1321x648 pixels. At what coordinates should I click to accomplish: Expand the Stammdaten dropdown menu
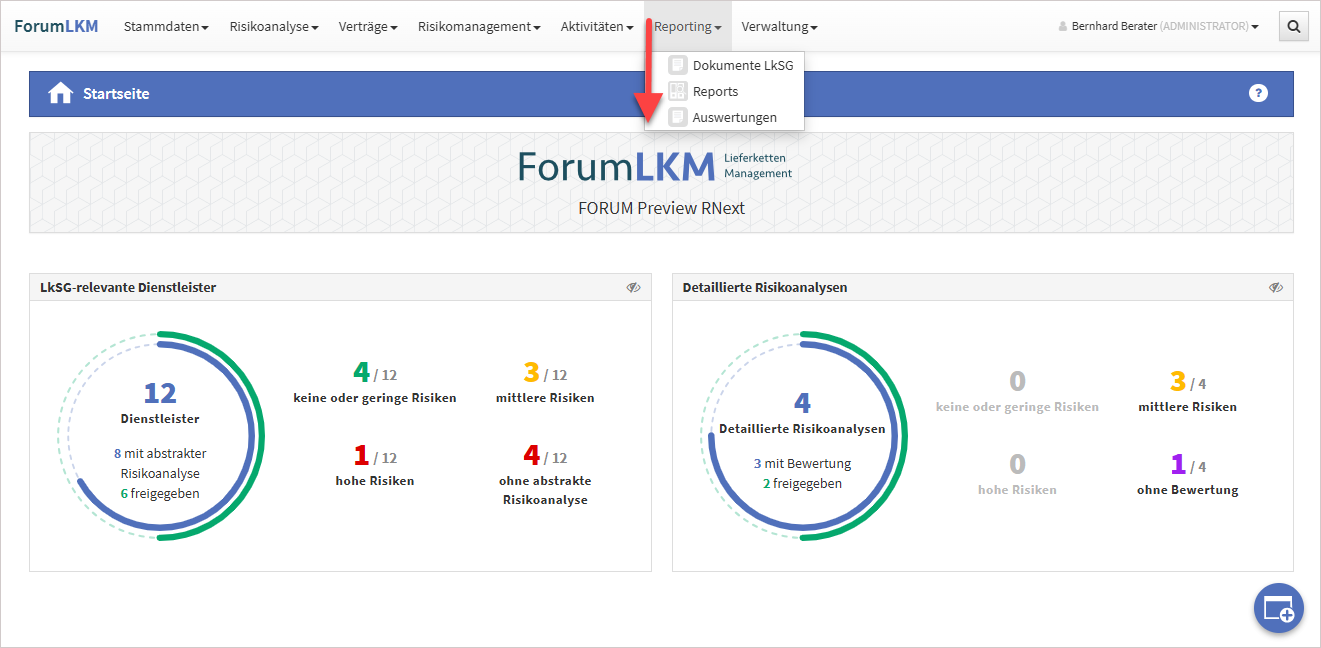pos(166,27)
